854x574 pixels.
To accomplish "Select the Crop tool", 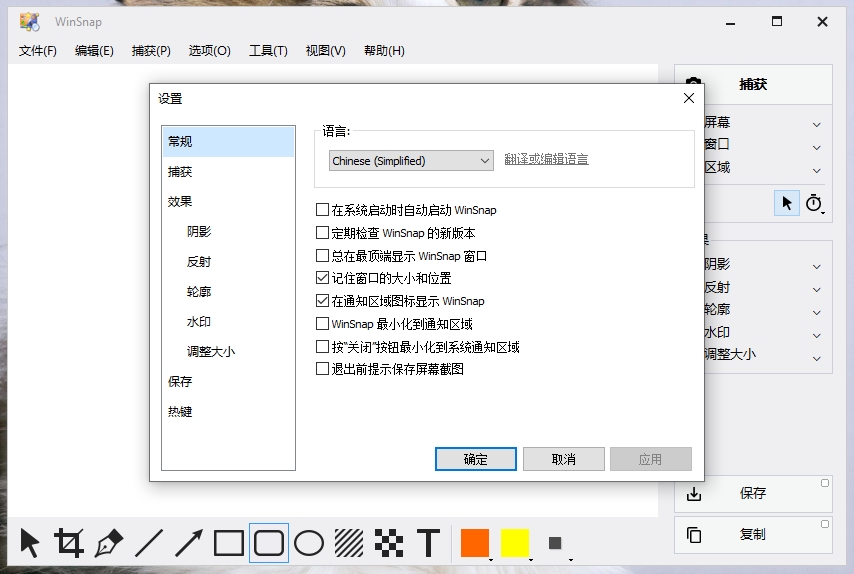I will coord(69,542).
